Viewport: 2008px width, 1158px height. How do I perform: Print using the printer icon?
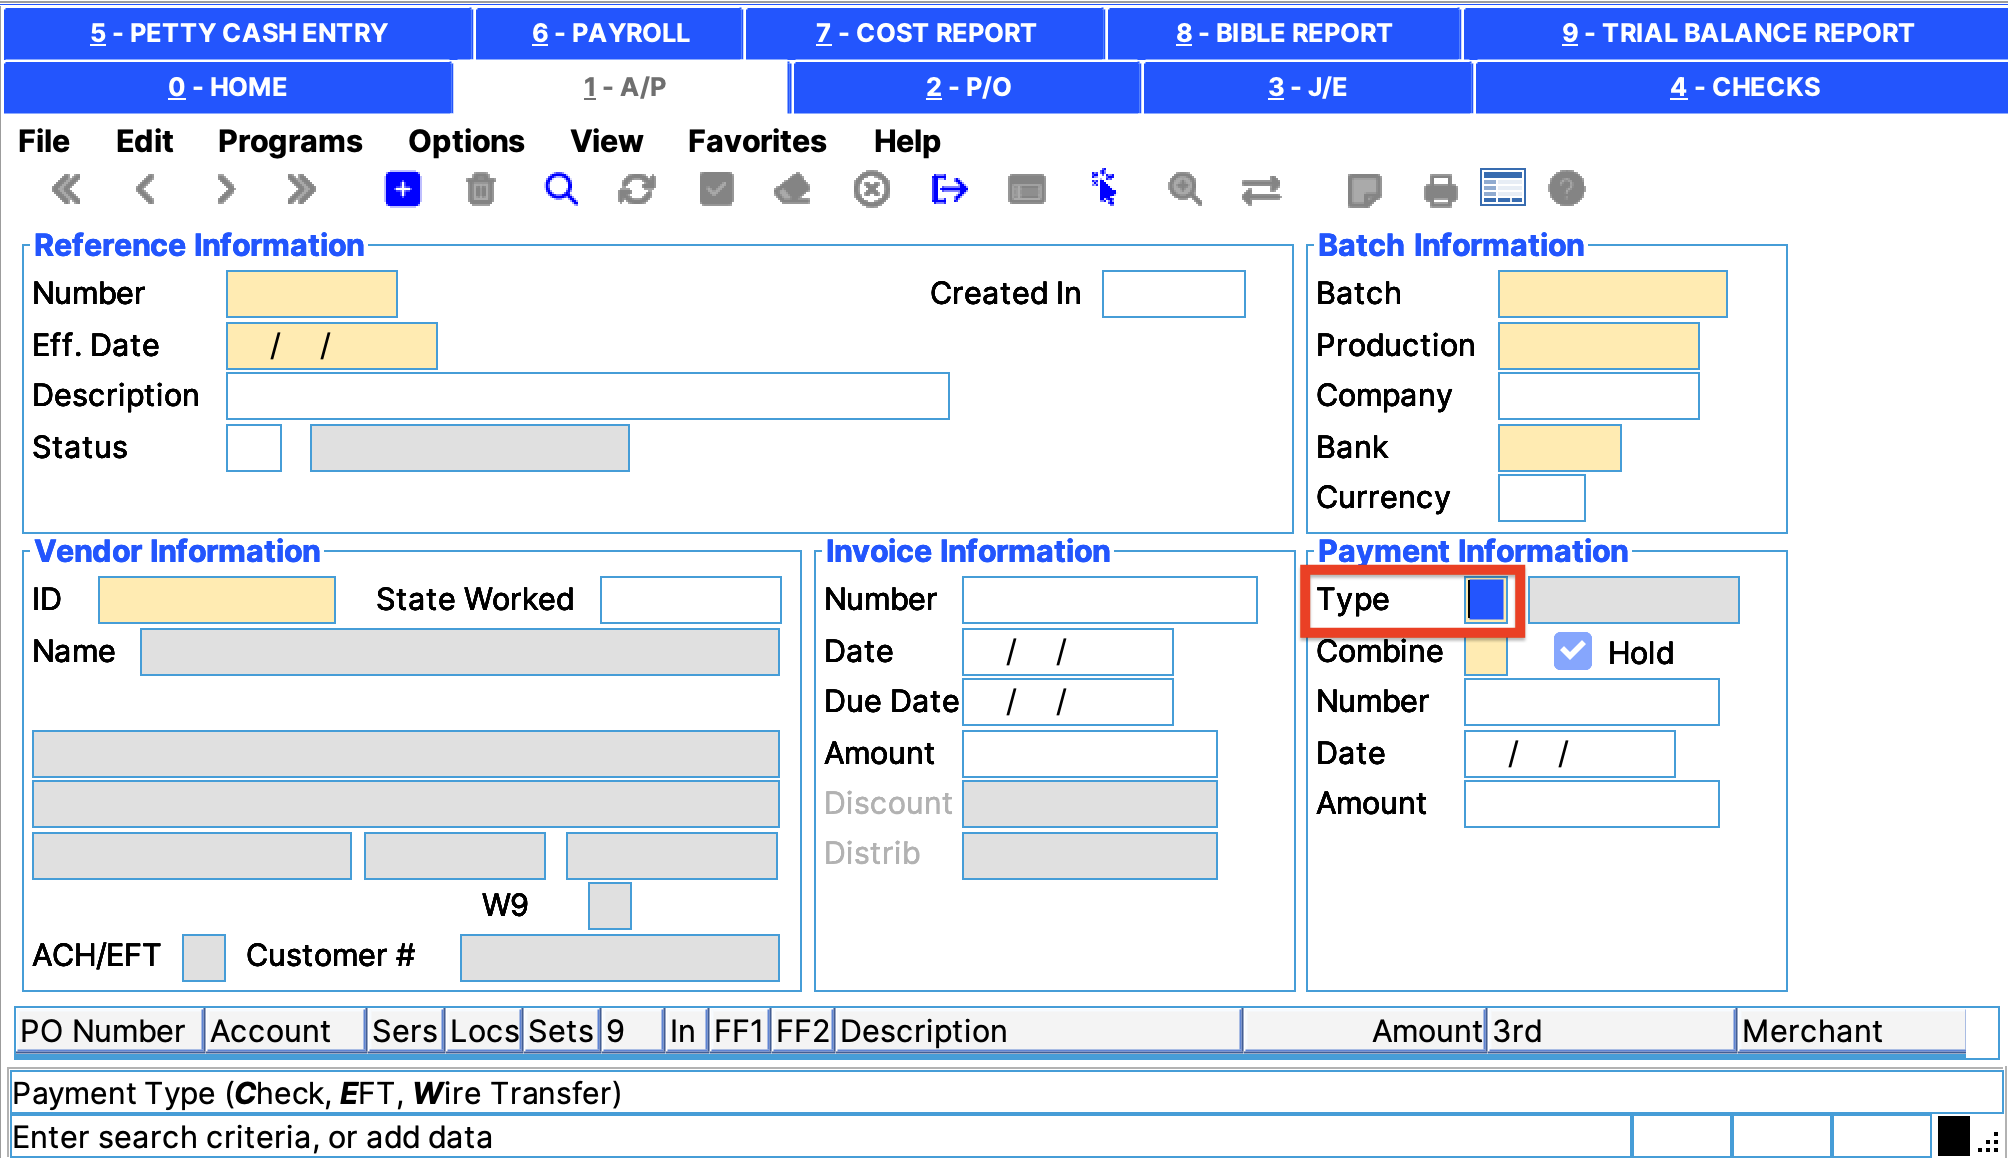pyautogui.click(x=1440, y=190)
